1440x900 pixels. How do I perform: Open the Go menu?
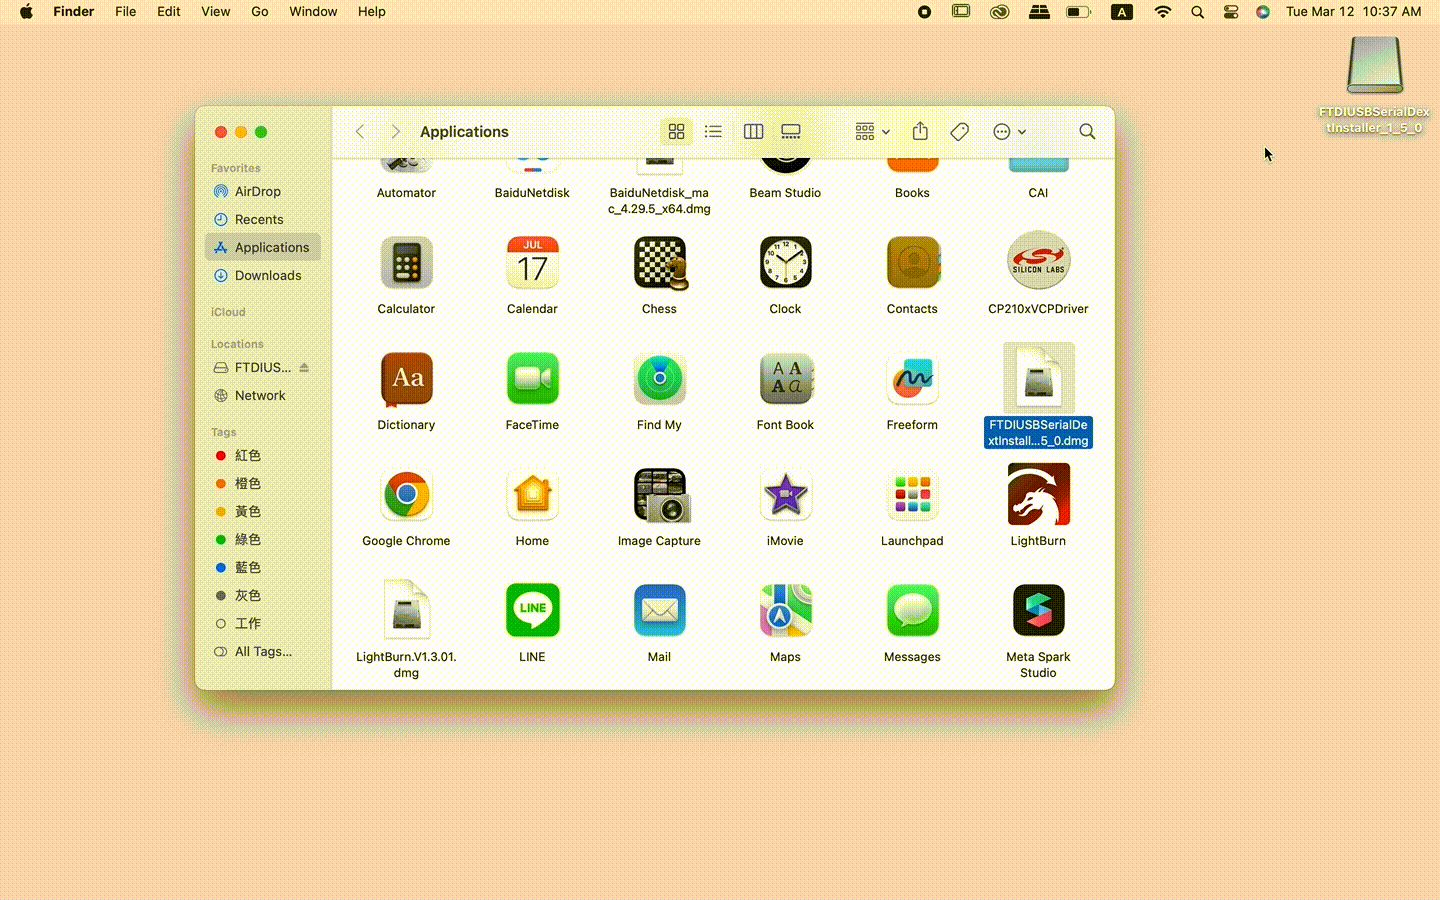click(260, 12)
